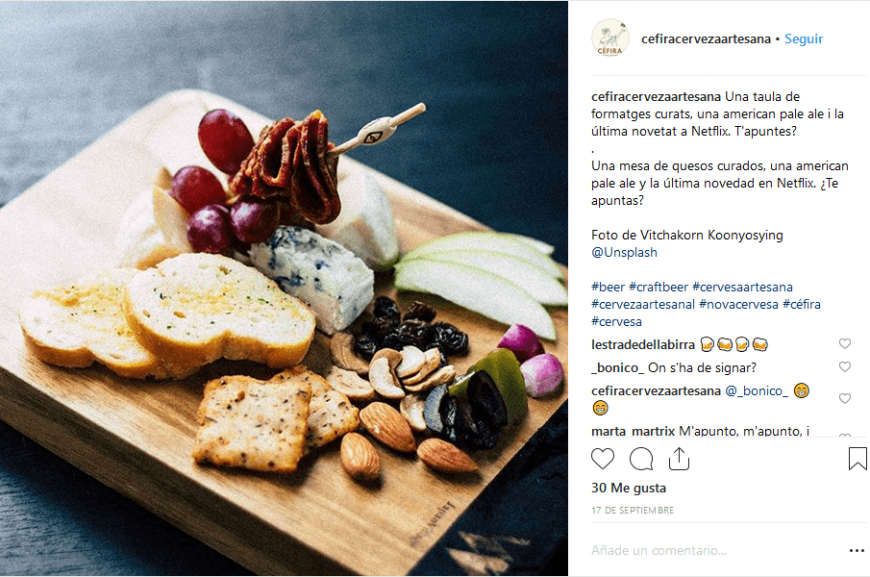
Task: View the 30 Me gusta likes list
Action: 629,488
